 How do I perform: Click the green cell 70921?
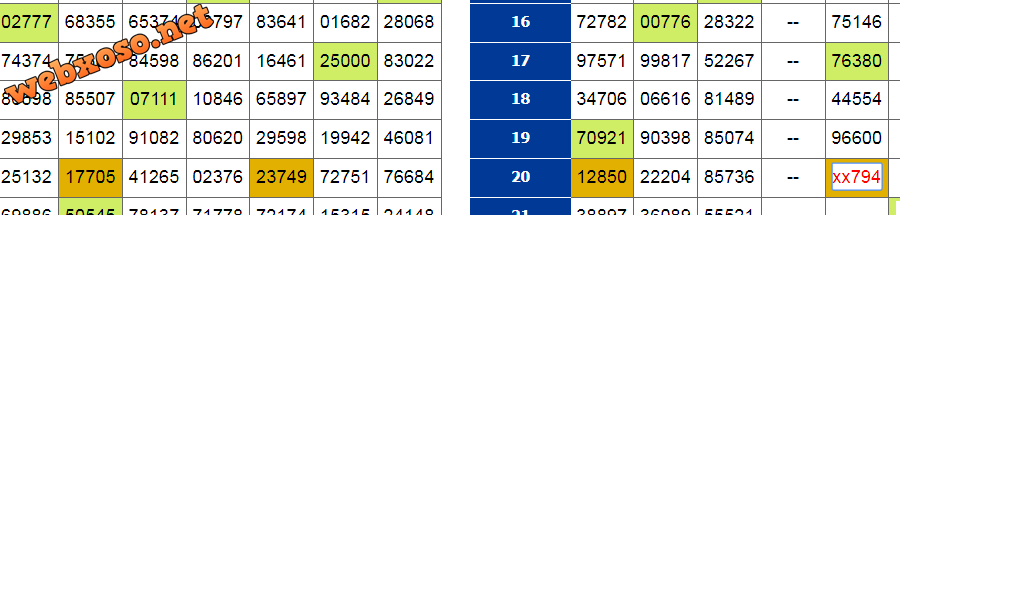click(x=602, y=138)
